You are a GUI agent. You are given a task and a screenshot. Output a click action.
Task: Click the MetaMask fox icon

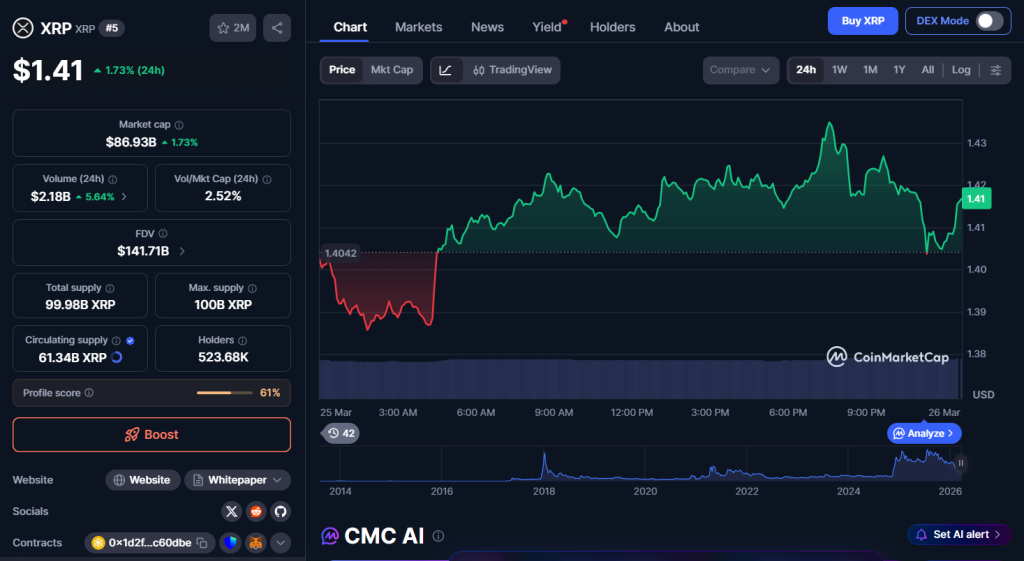[x=256, y=543]
